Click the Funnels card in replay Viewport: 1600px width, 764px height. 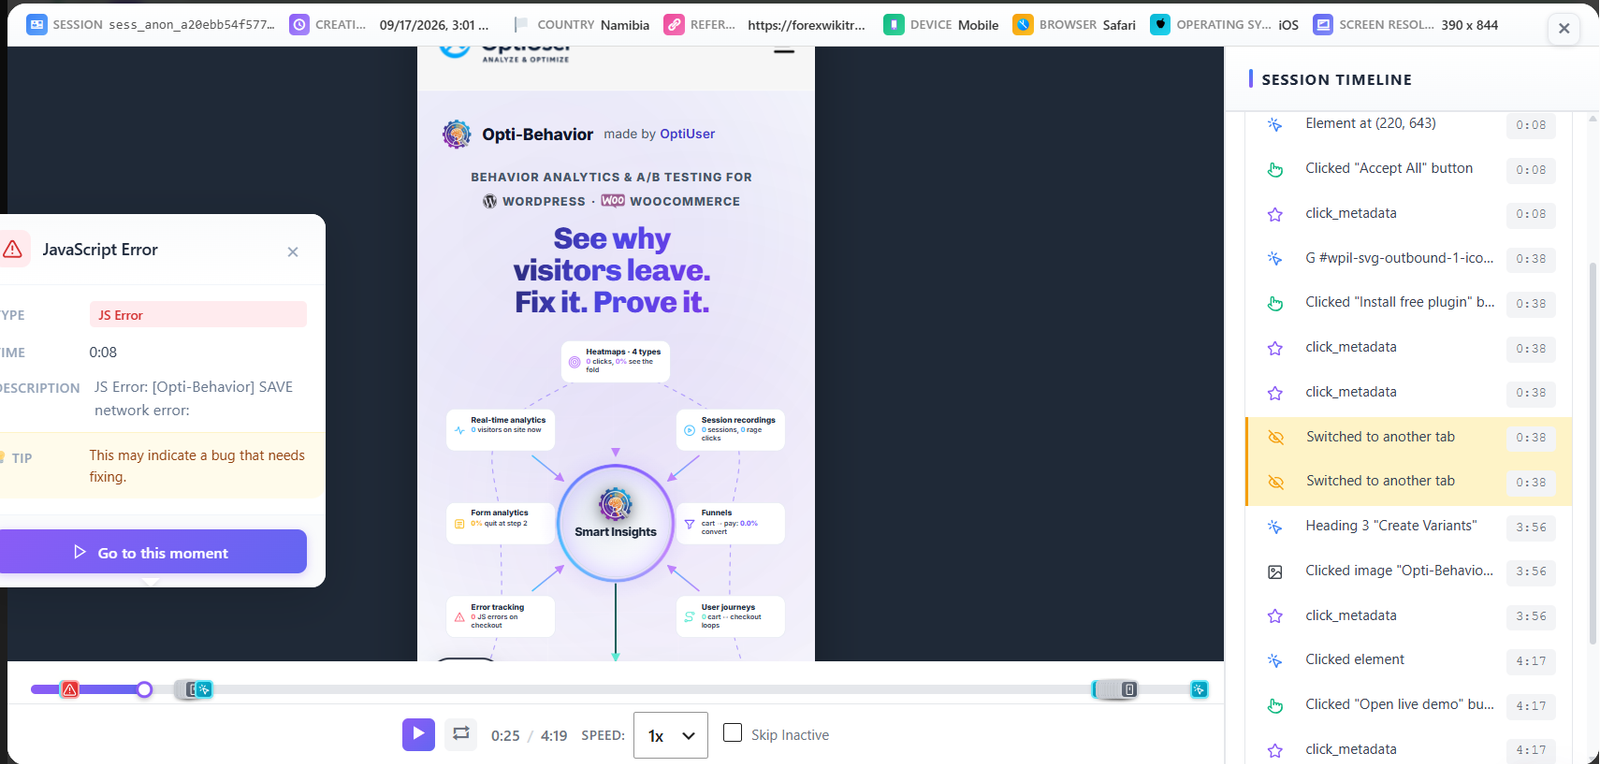tap(730, 523)
